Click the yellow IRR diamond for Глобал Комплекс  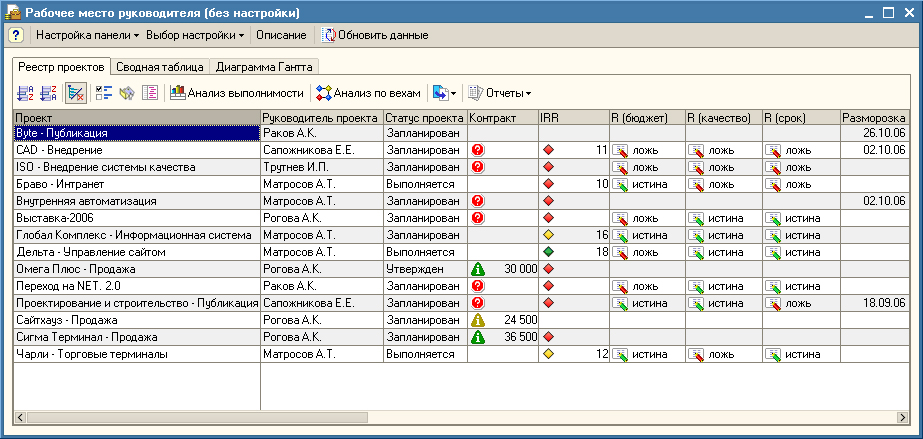click(x=548, y=235)
